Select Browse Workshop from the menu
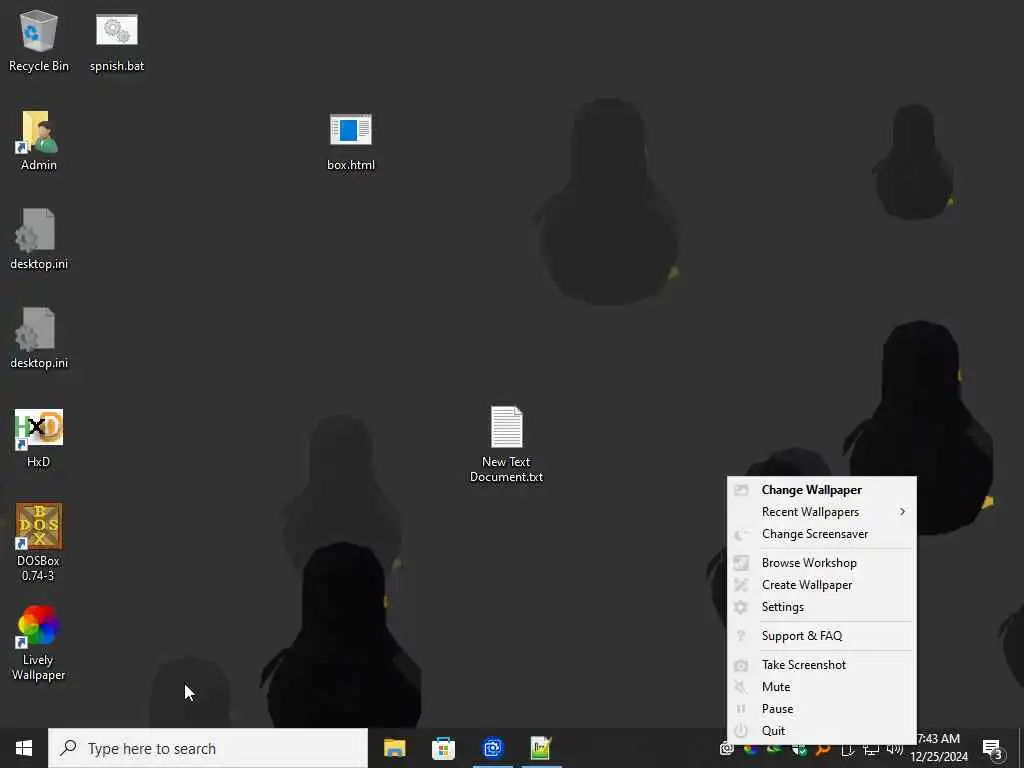Viewport: 1024px width, 768px height. tap(822, 563)
